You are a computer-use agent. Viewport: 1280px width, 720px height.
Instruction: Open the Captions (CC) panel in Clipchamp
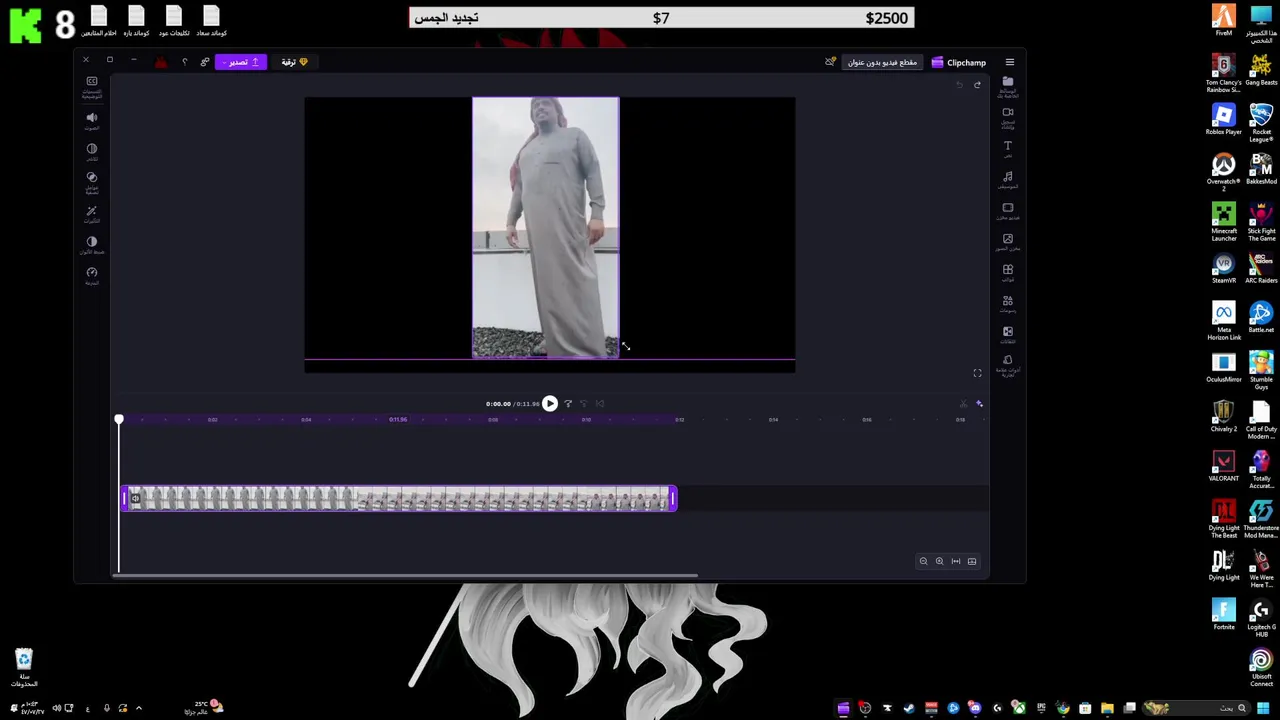coord(91,86)
